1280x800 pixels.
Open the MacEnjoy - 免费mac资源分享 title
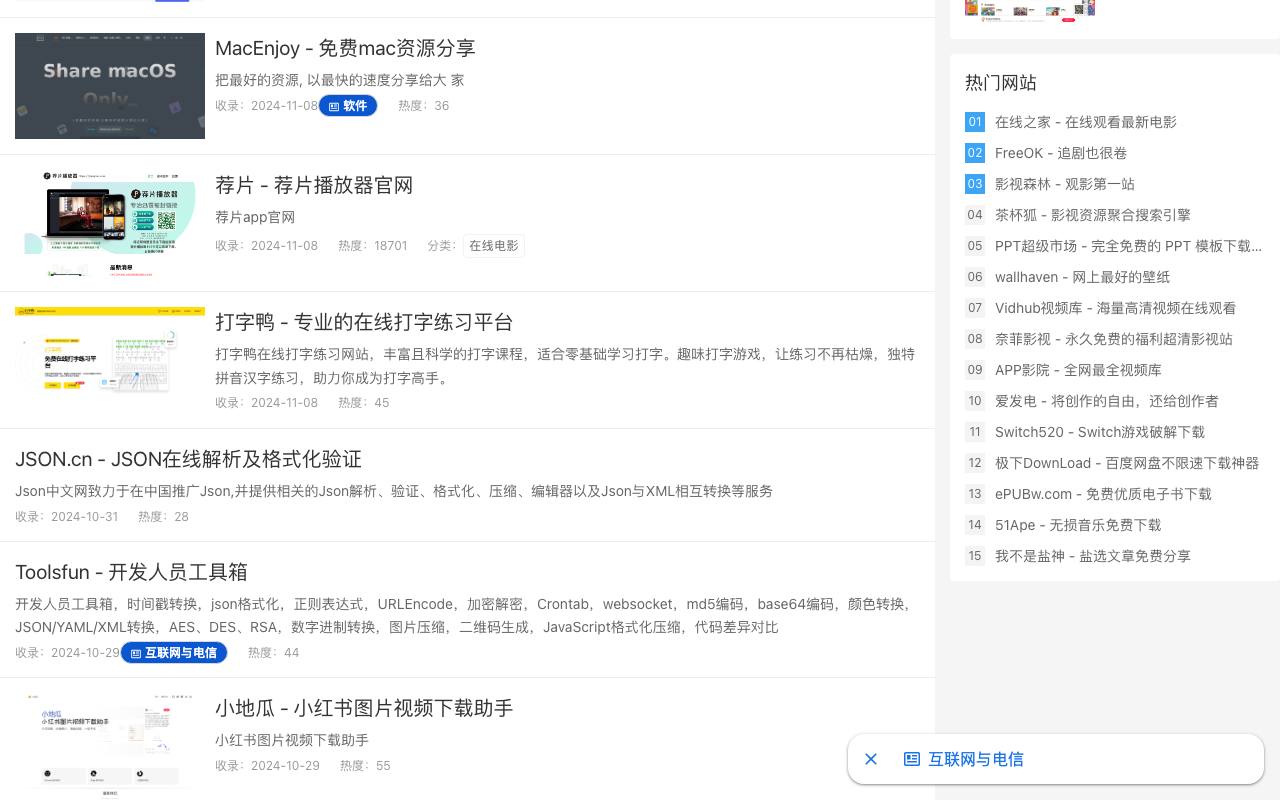click(x=345, y=48)
